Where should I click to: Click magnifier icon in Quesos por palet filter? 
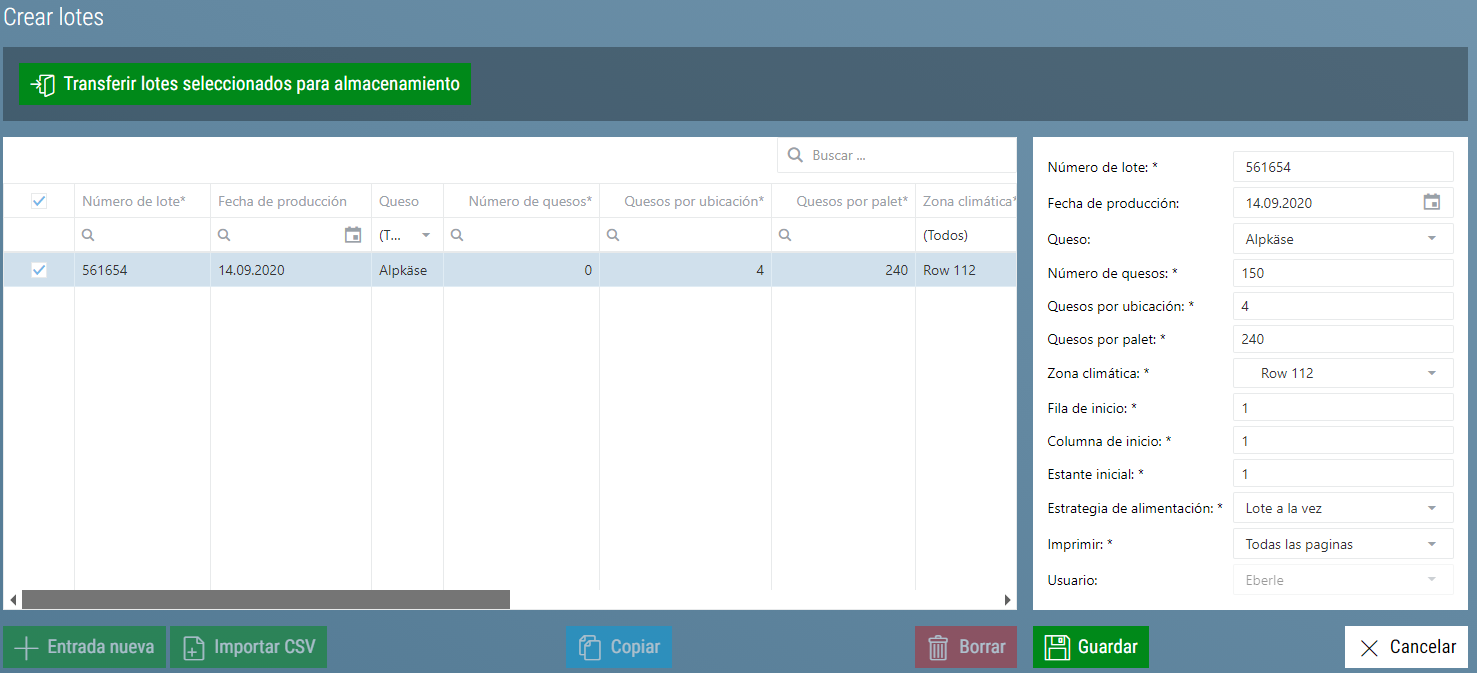785,235
